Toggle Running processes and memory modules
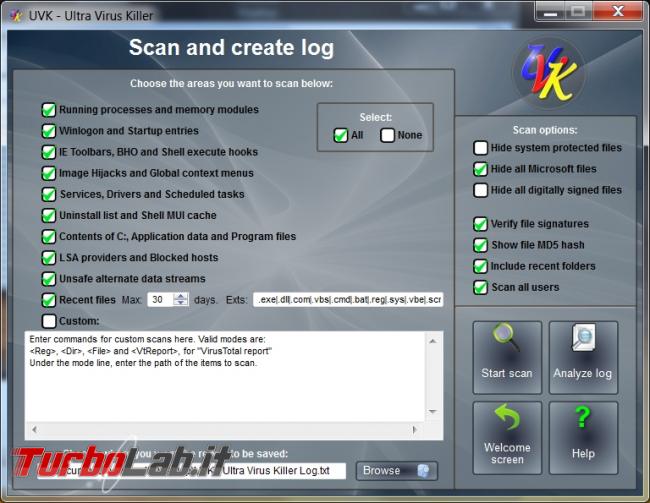 click(x=49, y=110)
